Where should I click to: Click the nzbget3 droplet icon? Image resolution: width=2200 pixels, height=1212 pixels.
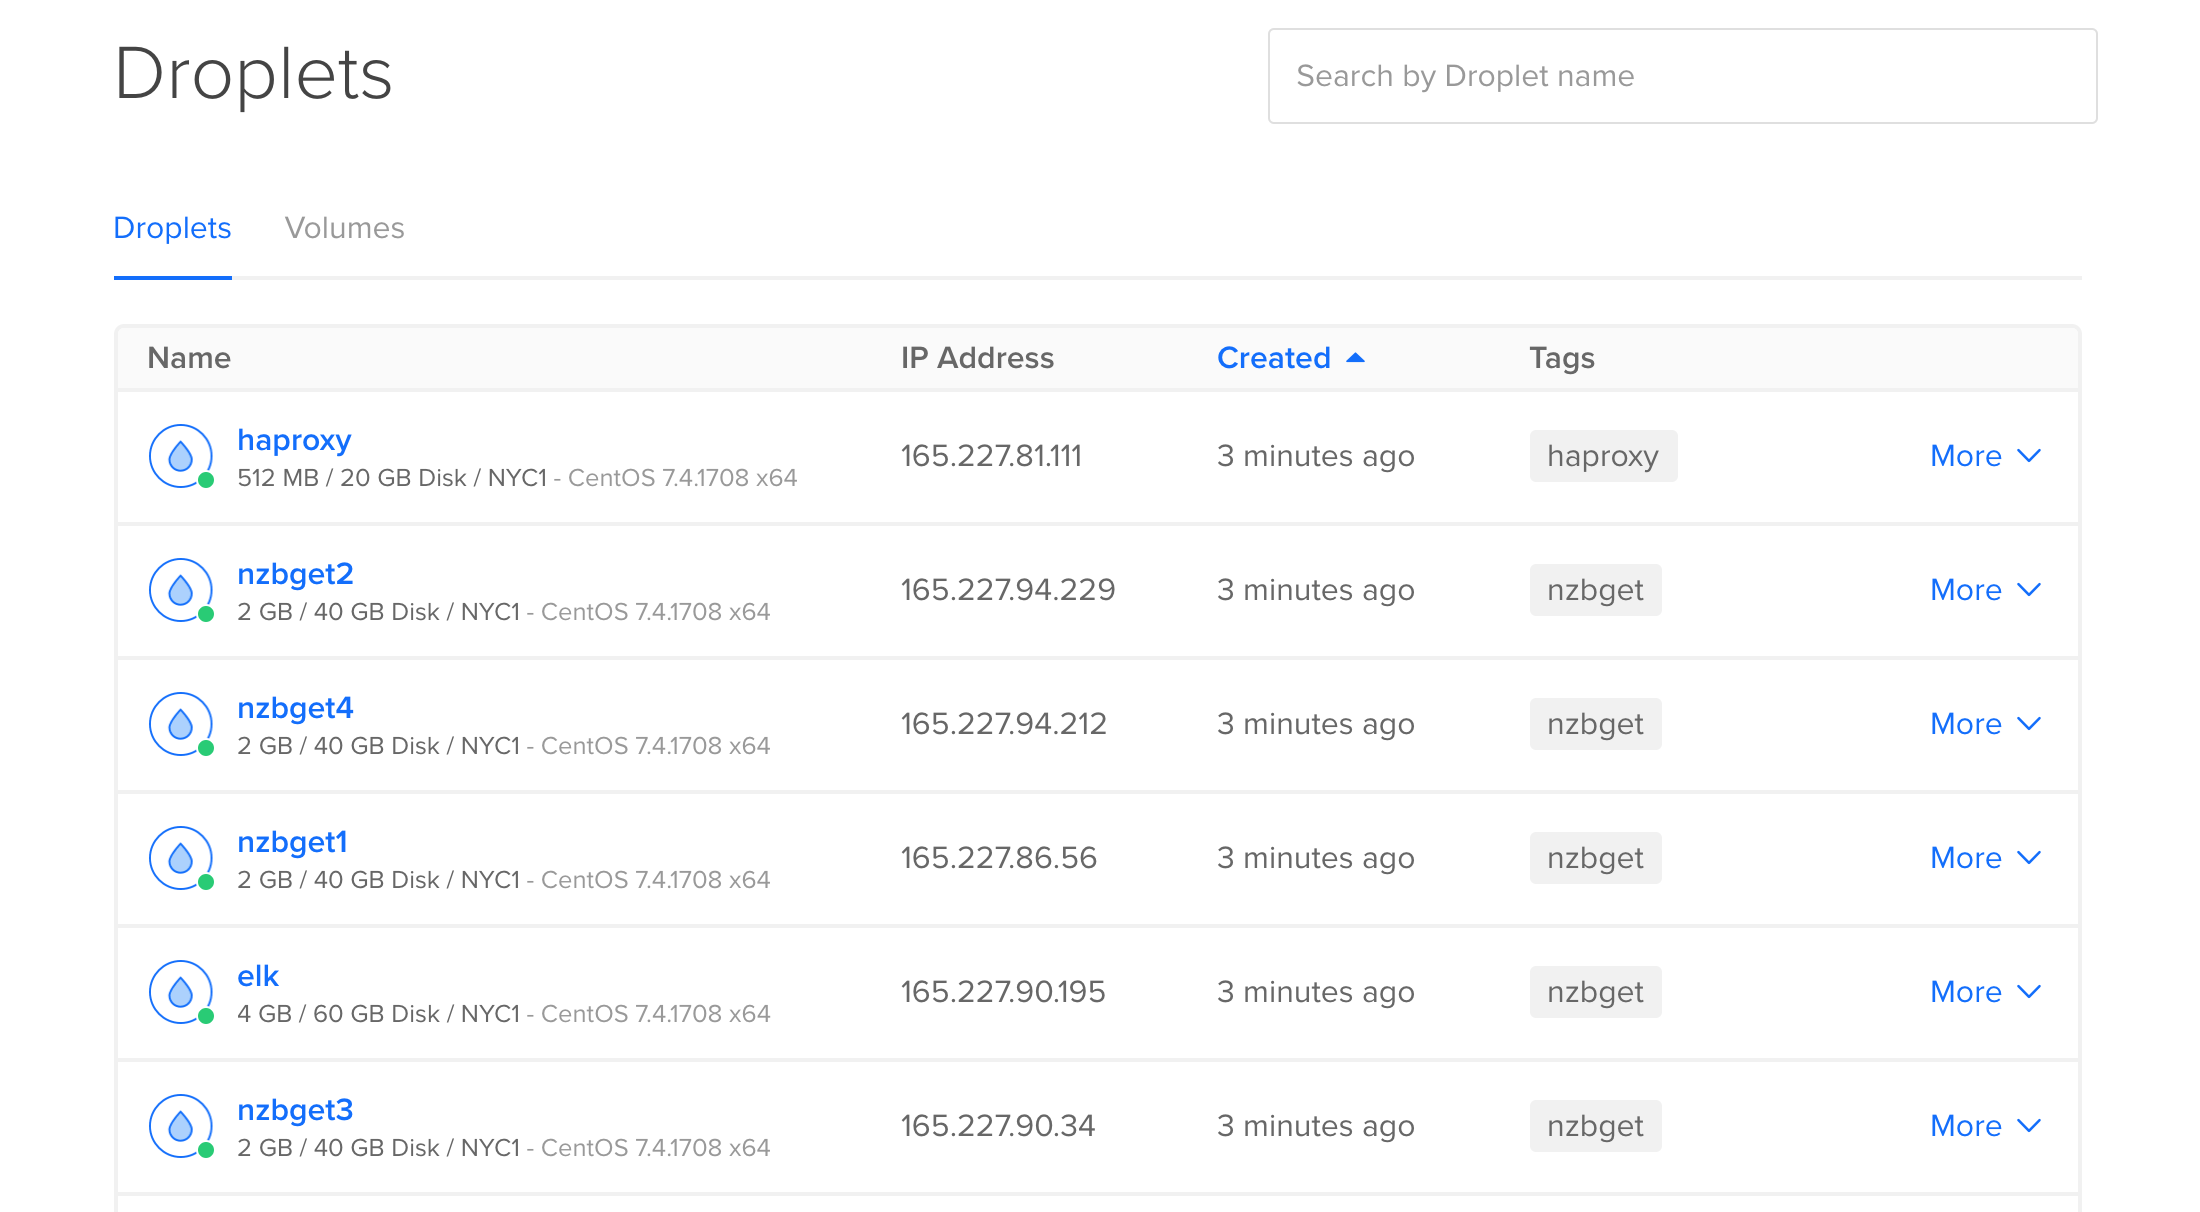[180, 1126]
